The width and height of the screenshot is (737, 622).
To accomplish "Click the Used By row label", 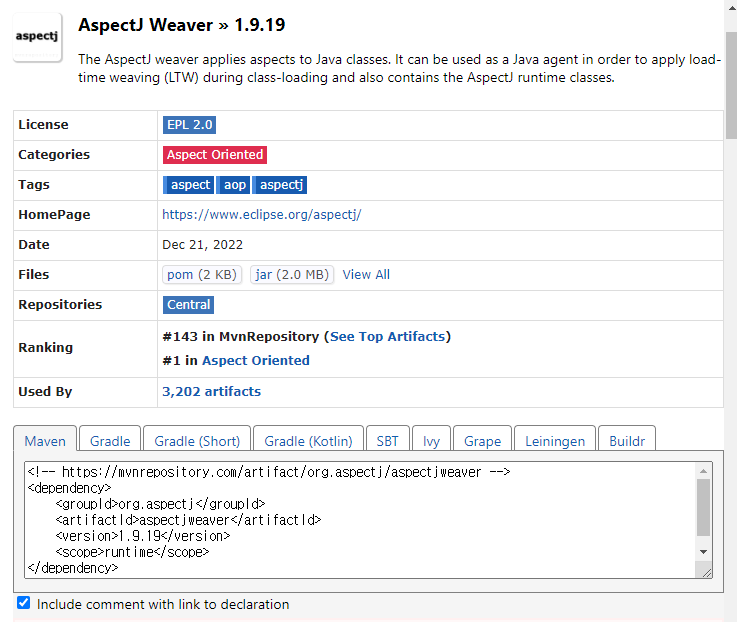I will pos(45,392).
